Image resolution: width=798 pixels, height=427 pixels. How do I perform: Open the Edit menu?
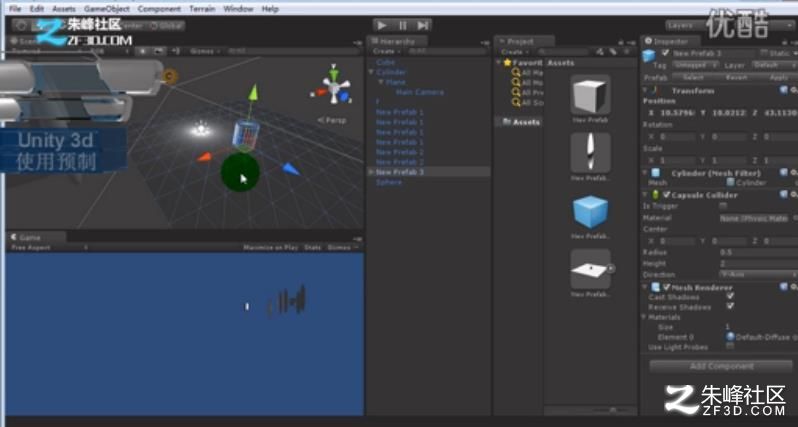point(37,9)
